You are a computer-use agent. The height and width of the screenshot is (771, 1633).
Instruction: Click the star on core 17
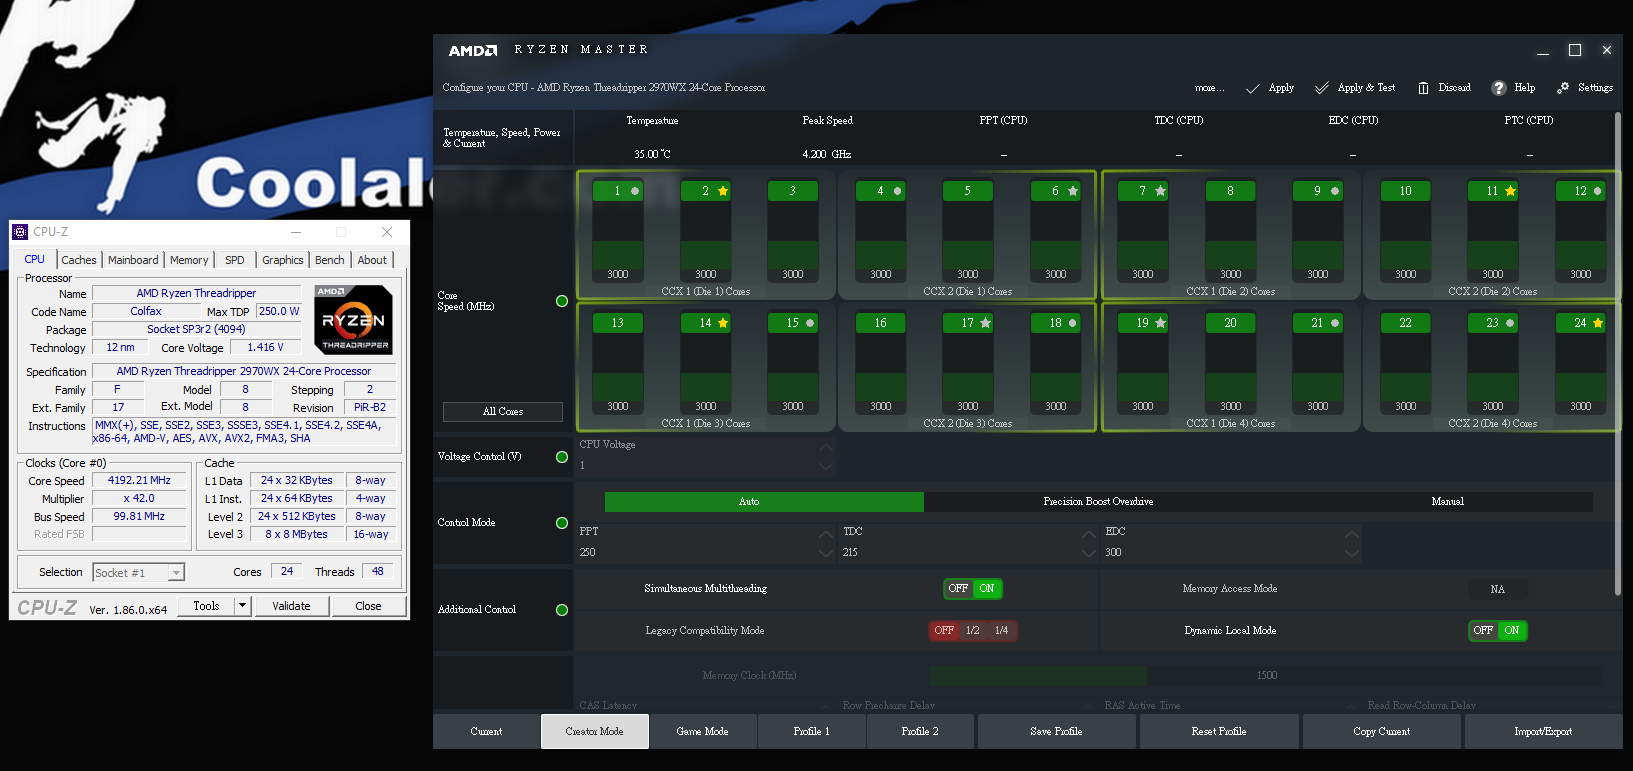(985, 323)
